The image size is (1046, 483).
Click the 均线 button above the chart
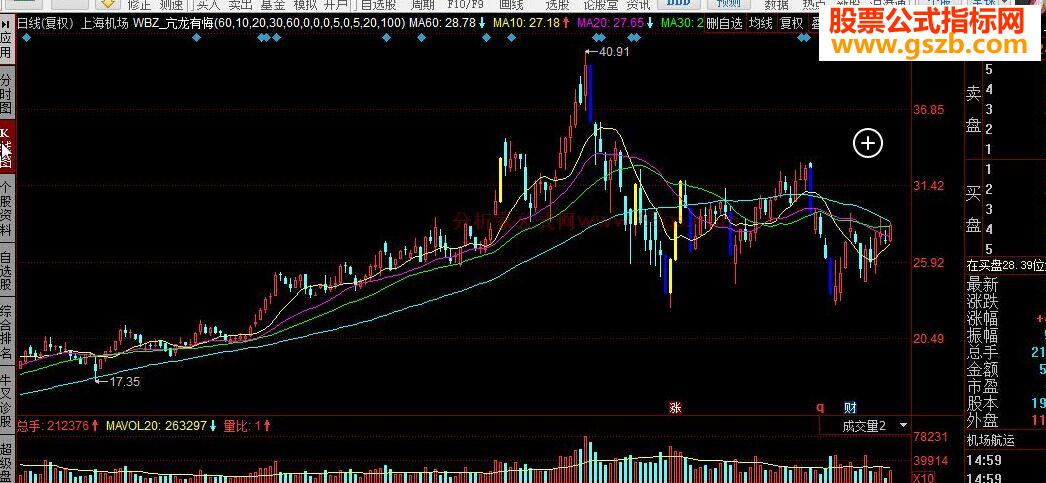[x=760, y=23]
